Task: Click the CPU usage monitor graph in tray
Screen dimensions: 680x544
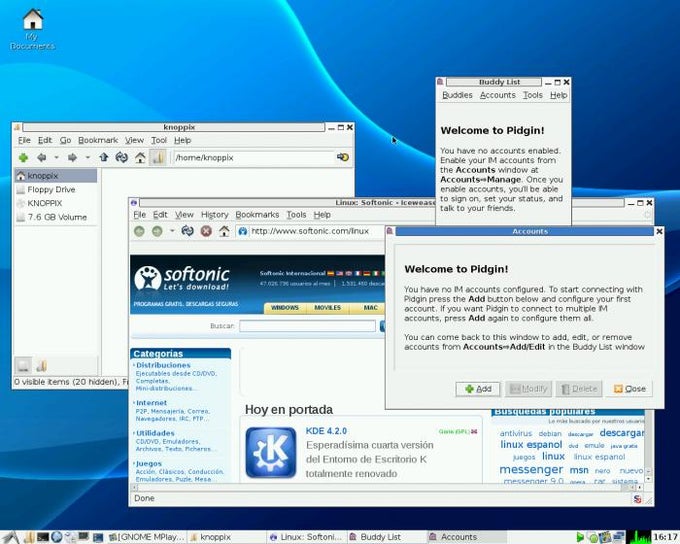Action: [x=640, y=537]
